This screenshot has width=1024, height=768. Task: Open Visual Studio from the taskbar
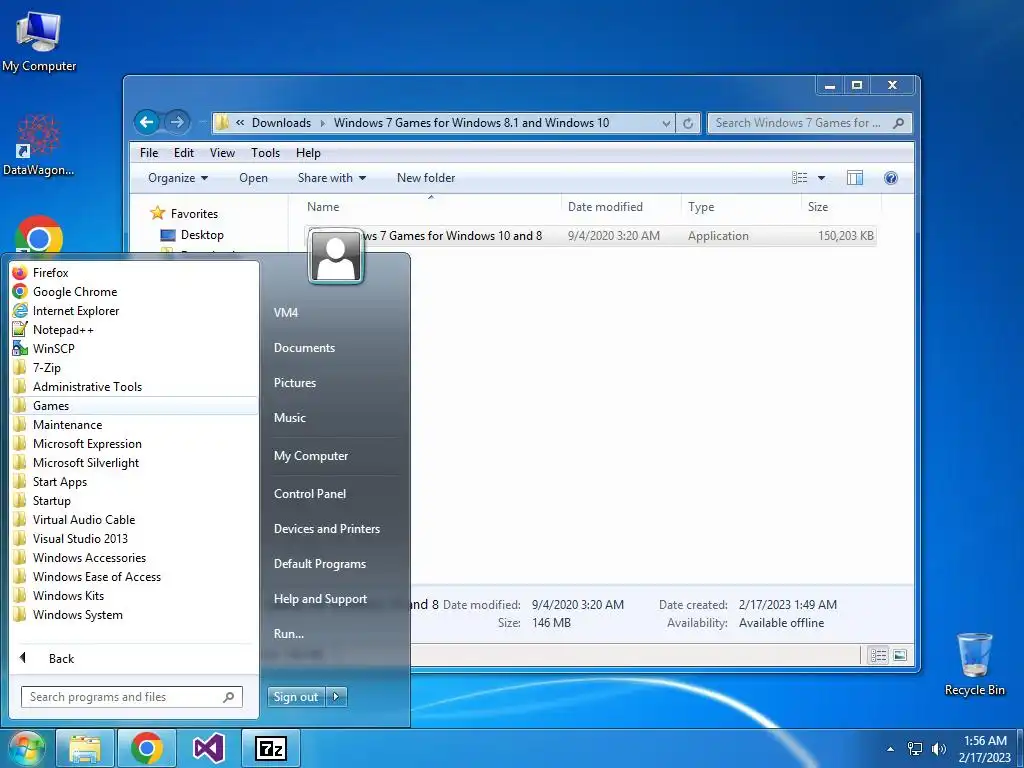(x=209, y=748)
